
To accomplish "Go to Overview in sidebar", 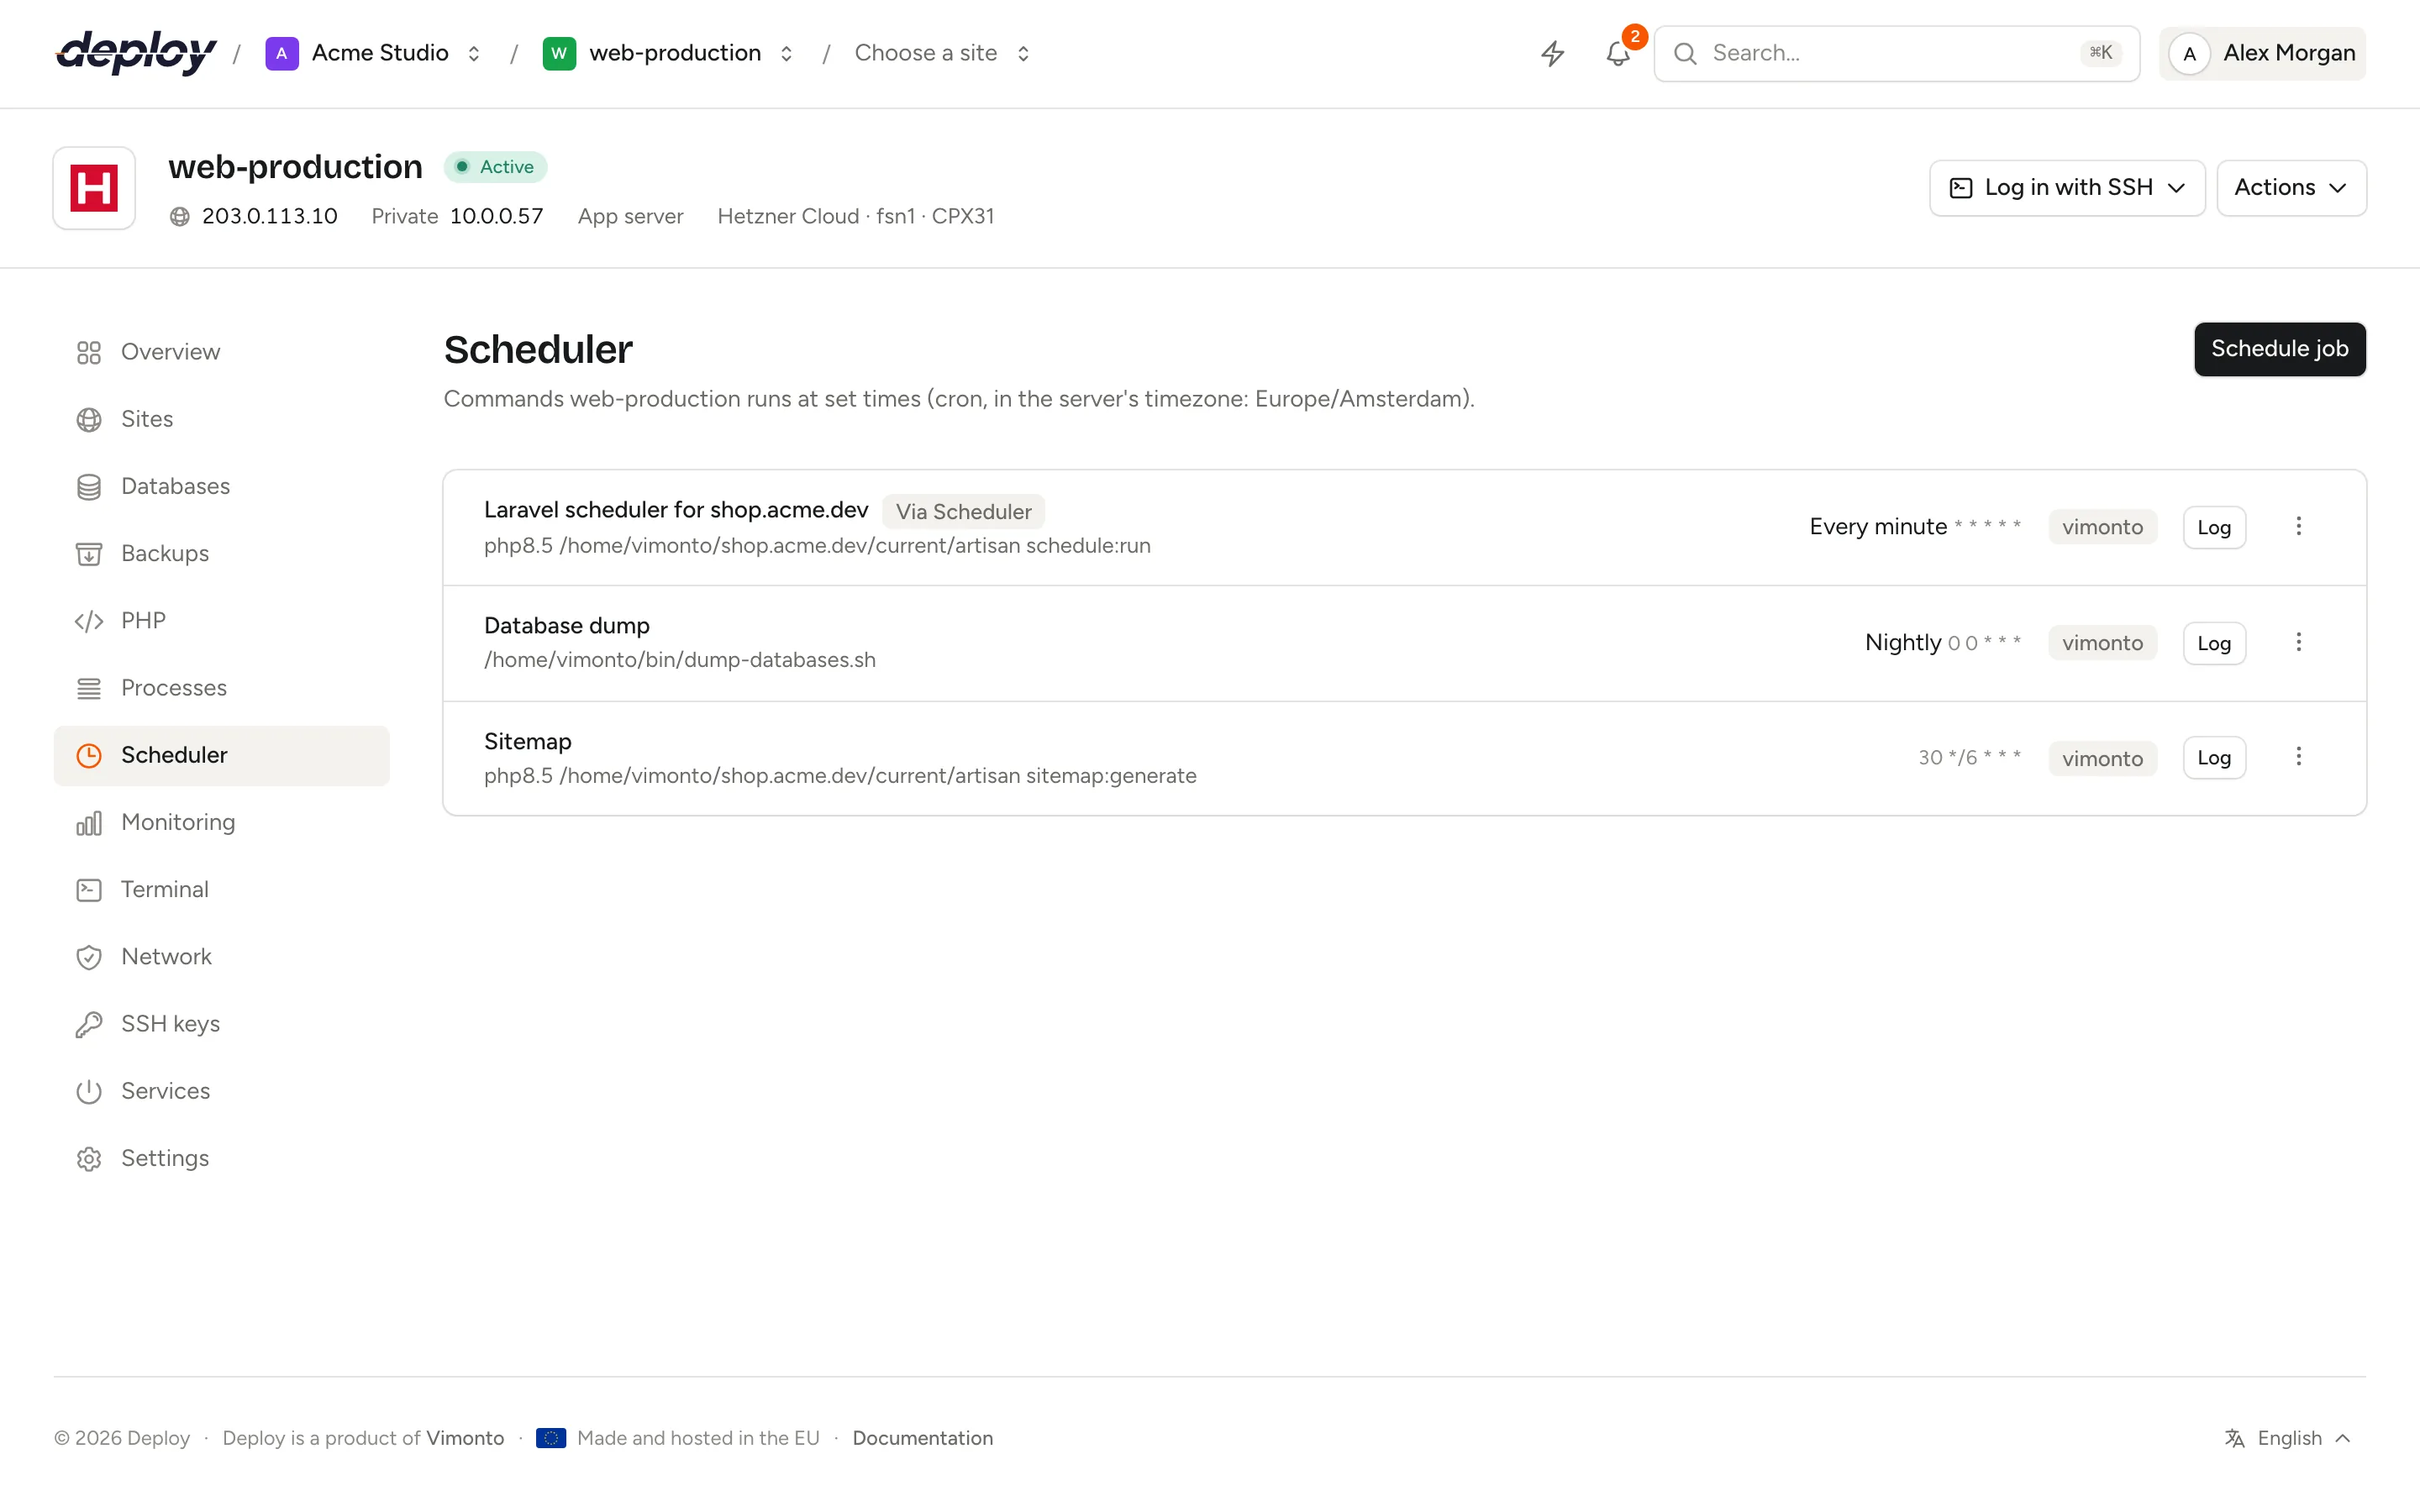I will [222, 352].
